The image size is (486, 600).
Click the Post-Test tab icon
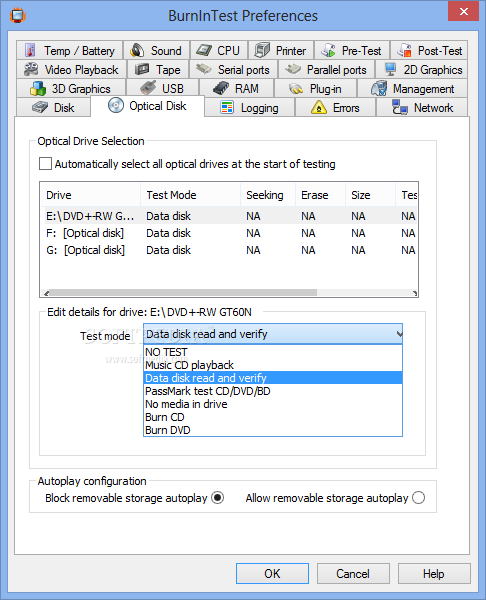point(404,50)
